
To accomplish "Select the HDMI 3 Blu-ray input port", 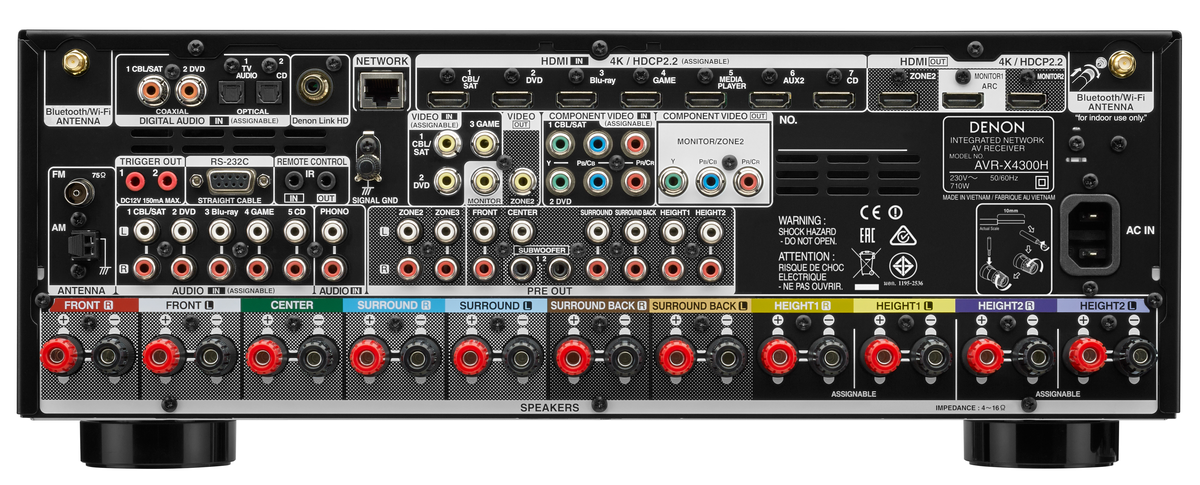I will click(x=577, y=99).
